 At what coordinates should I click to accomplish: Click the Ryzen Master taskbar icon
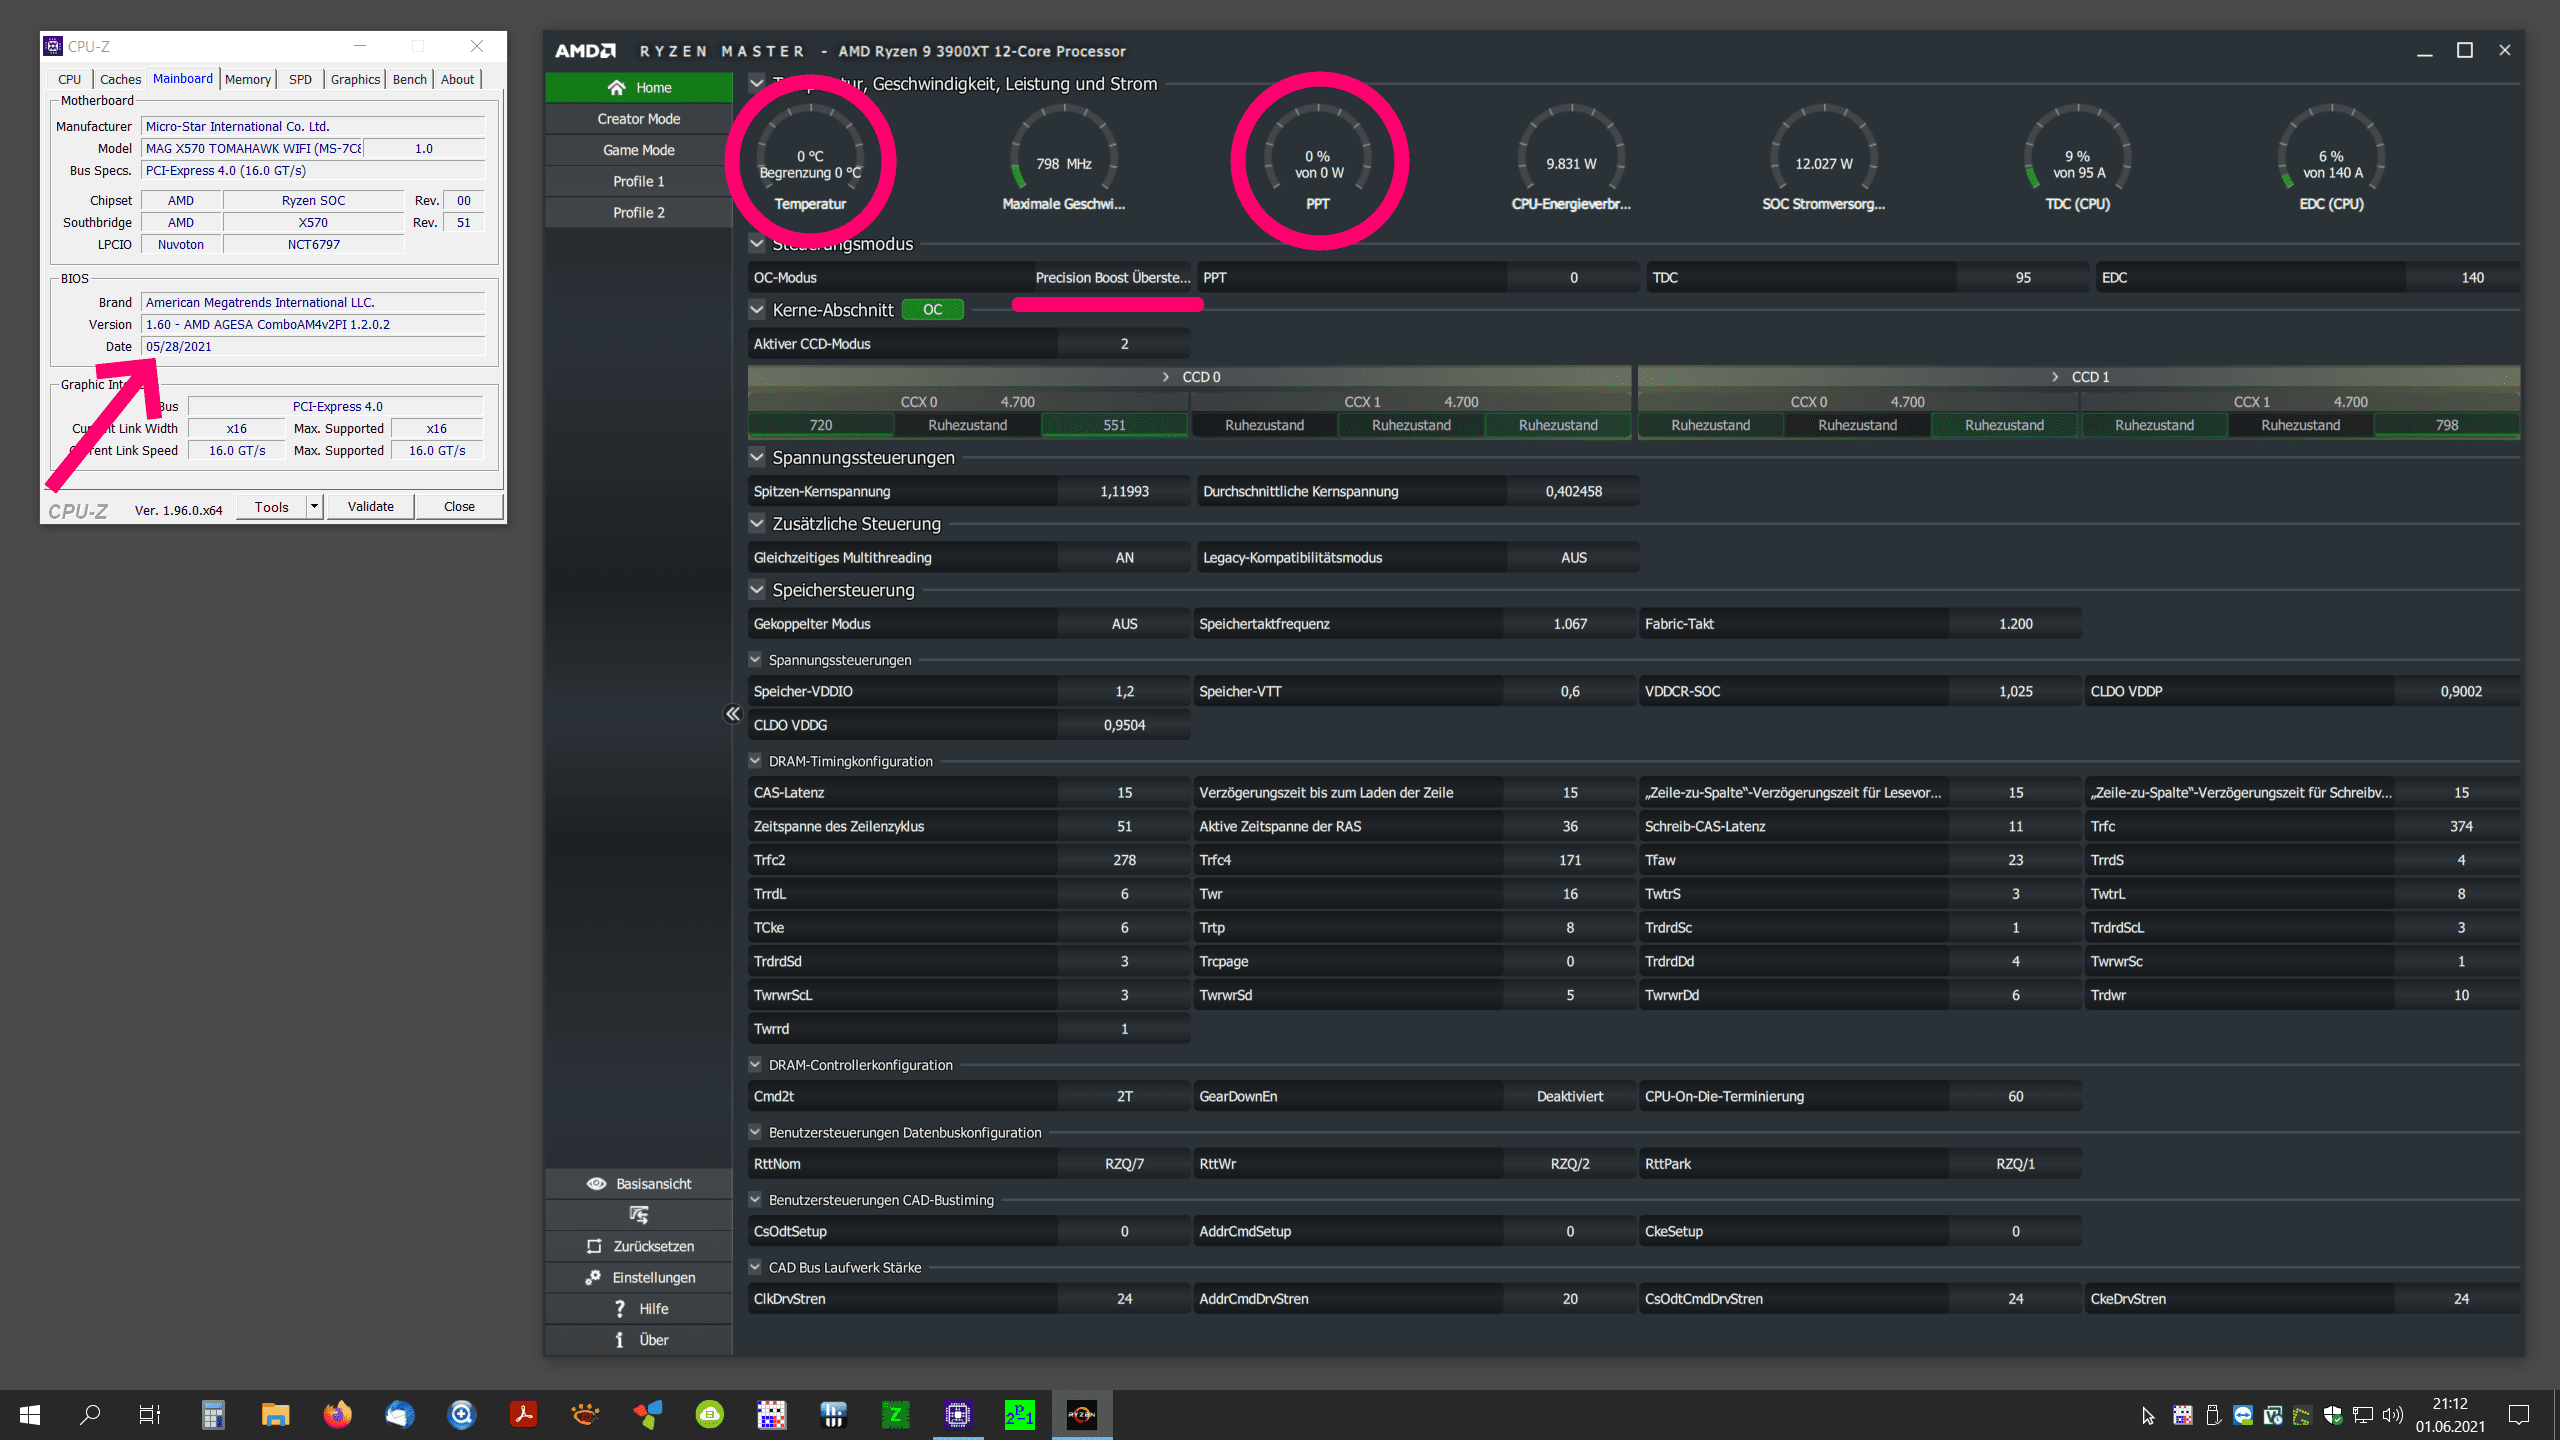pyautogui.click(x=1082, y=1414)
